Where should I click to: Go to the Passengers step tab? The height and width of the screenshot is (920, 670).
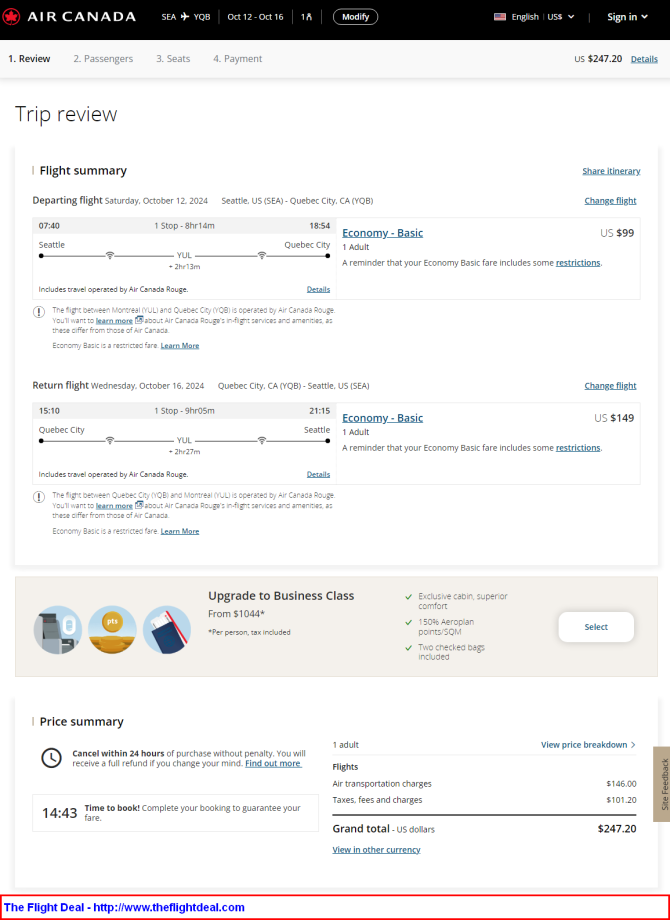tap(103, 59)
